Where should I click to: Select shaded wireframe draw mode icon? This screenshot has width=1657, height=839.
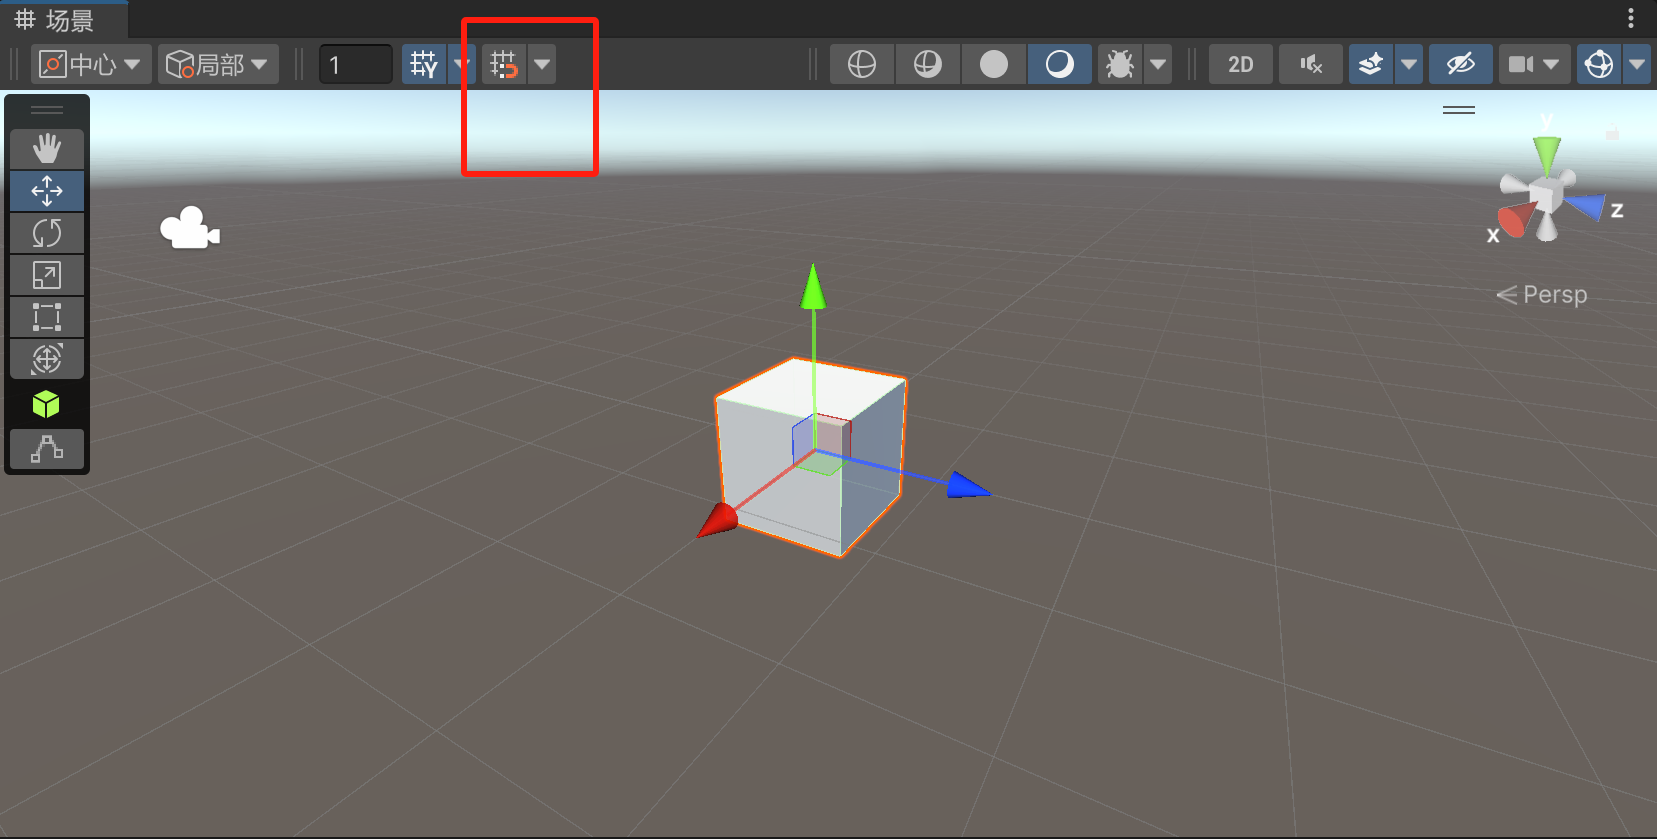coord(927,64)
